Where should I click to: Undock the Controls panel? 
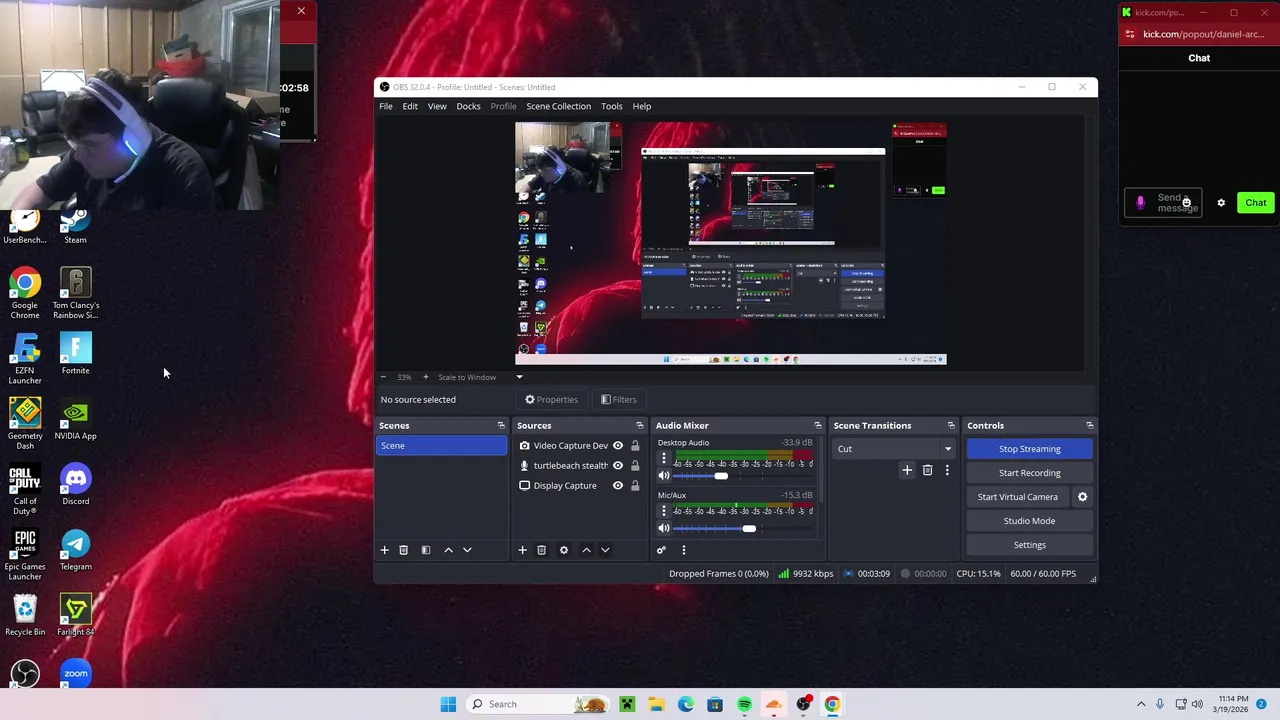point(1089,426)
